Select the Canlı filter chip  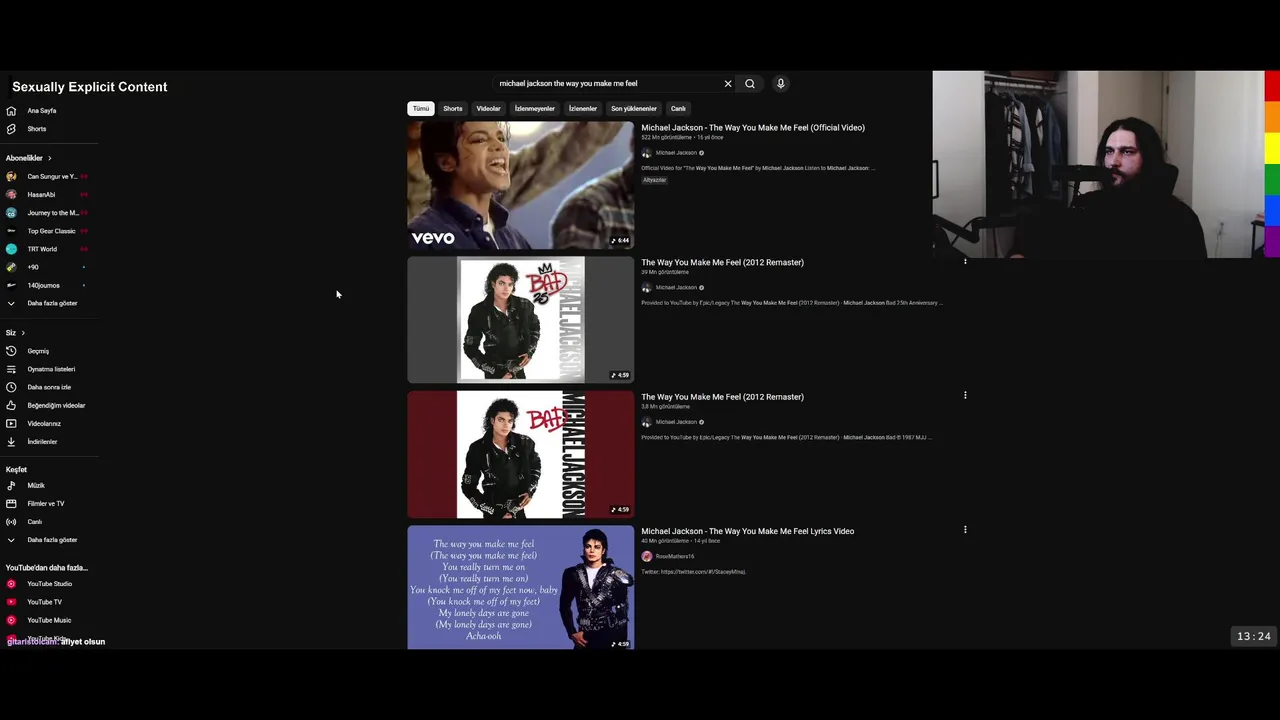click(678, 108)
